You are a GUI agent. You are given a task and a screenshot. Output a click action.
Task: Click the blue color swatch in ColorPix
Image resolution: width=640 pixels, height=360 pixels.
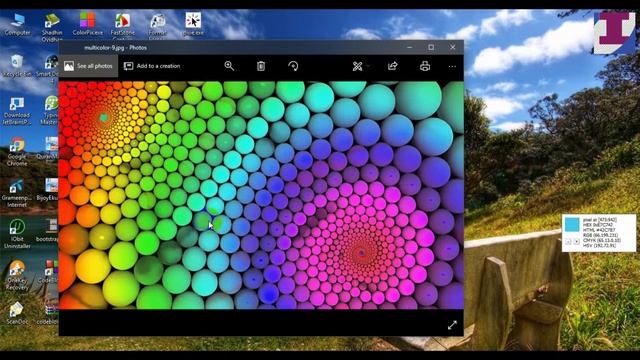point(572,224)
